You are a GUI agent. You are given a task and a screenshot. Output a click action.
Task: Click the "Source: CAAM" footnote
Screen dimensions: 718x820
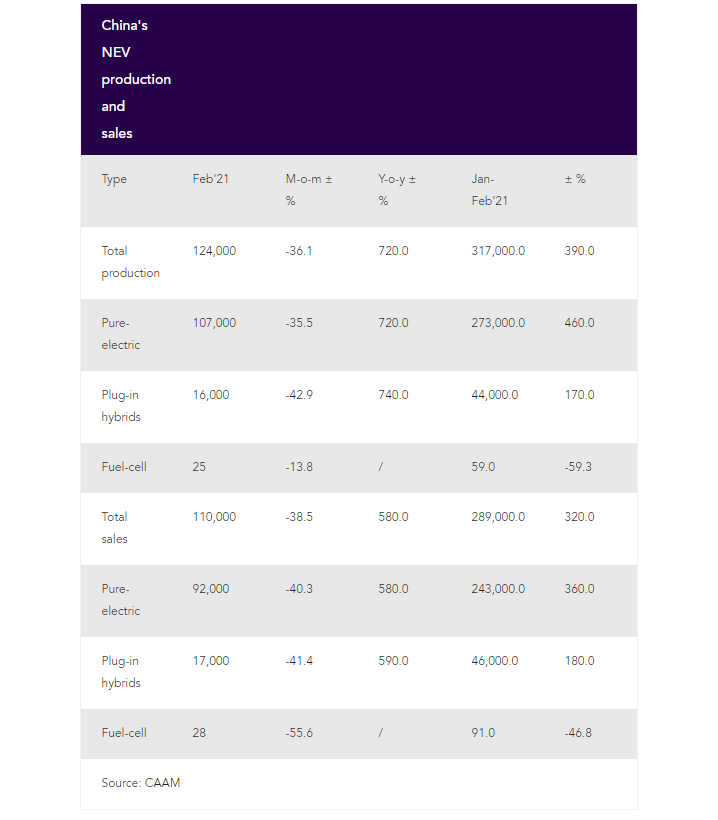[141, 783]
